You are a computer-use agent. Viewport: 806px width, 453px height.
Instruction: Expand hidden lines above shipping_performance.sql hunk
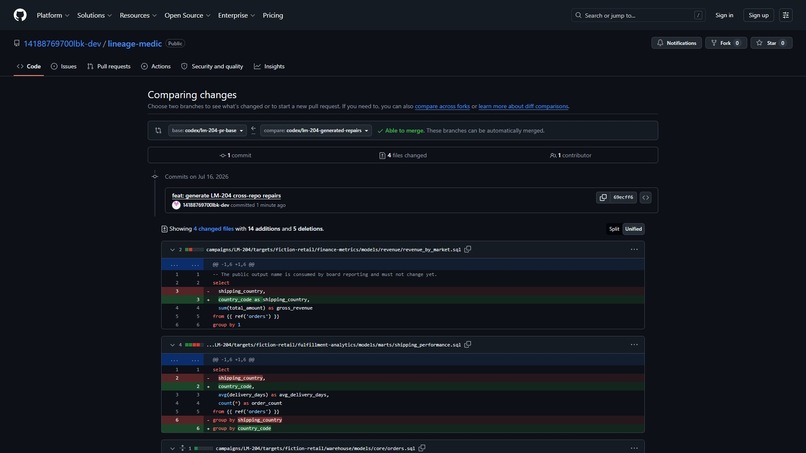point(184,359)
